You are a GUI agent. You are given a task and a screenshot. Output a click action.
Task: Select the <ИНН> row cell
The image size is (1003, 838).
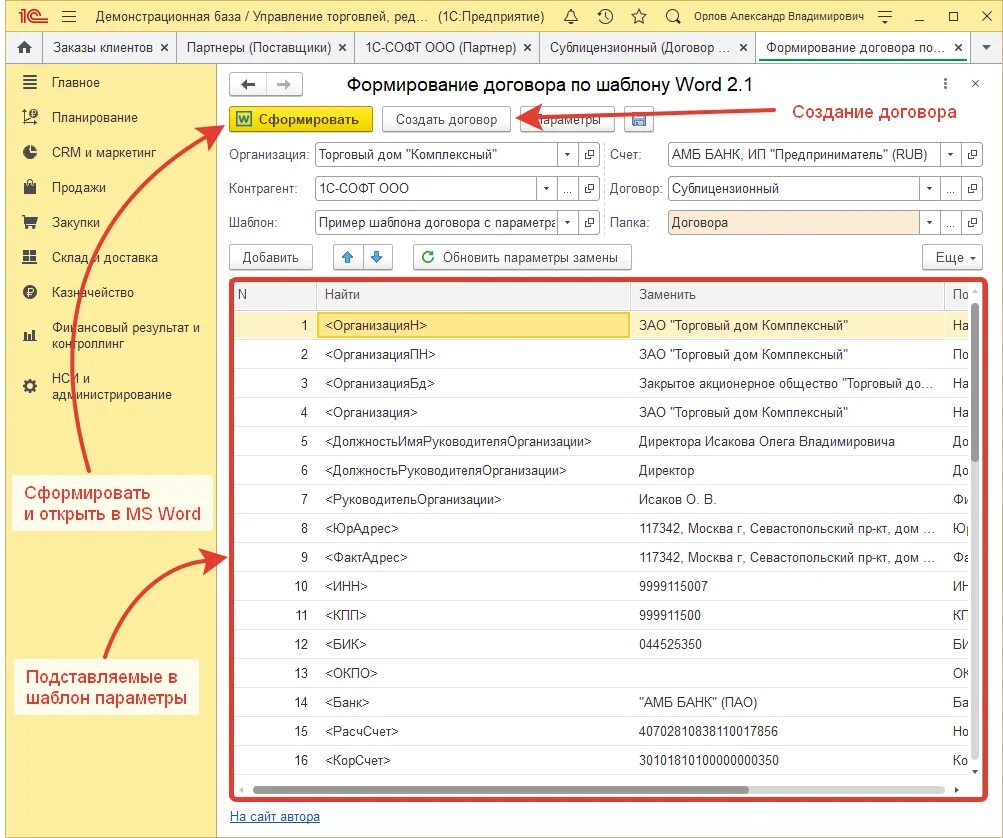pos(473,586)
